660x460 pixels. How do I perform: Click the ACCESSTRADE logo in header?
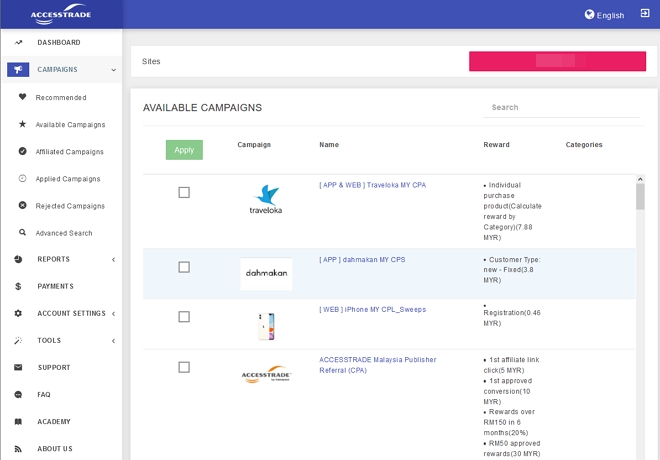(61, 14)
